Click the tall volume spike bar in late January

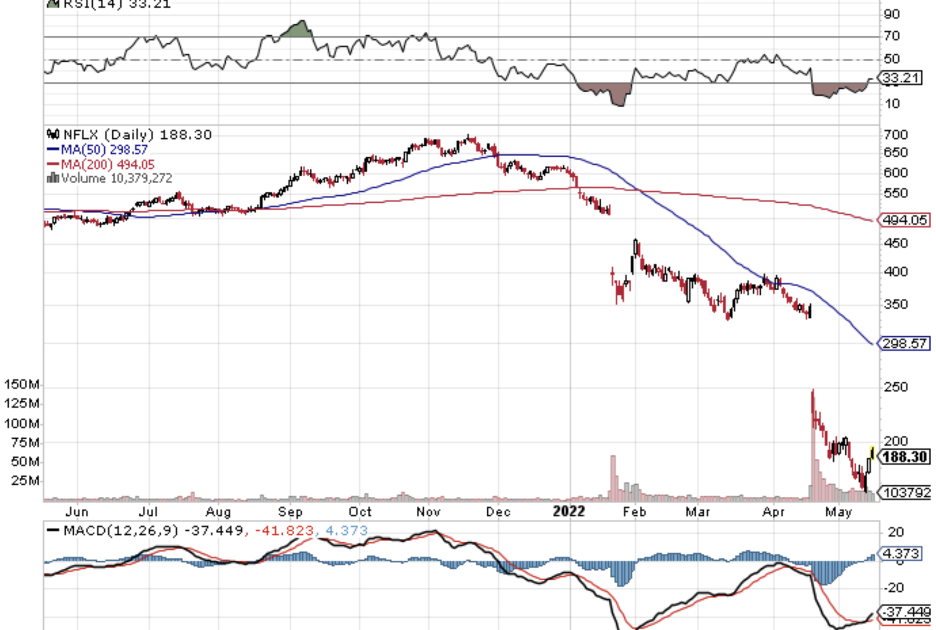[x=614, y=475]
